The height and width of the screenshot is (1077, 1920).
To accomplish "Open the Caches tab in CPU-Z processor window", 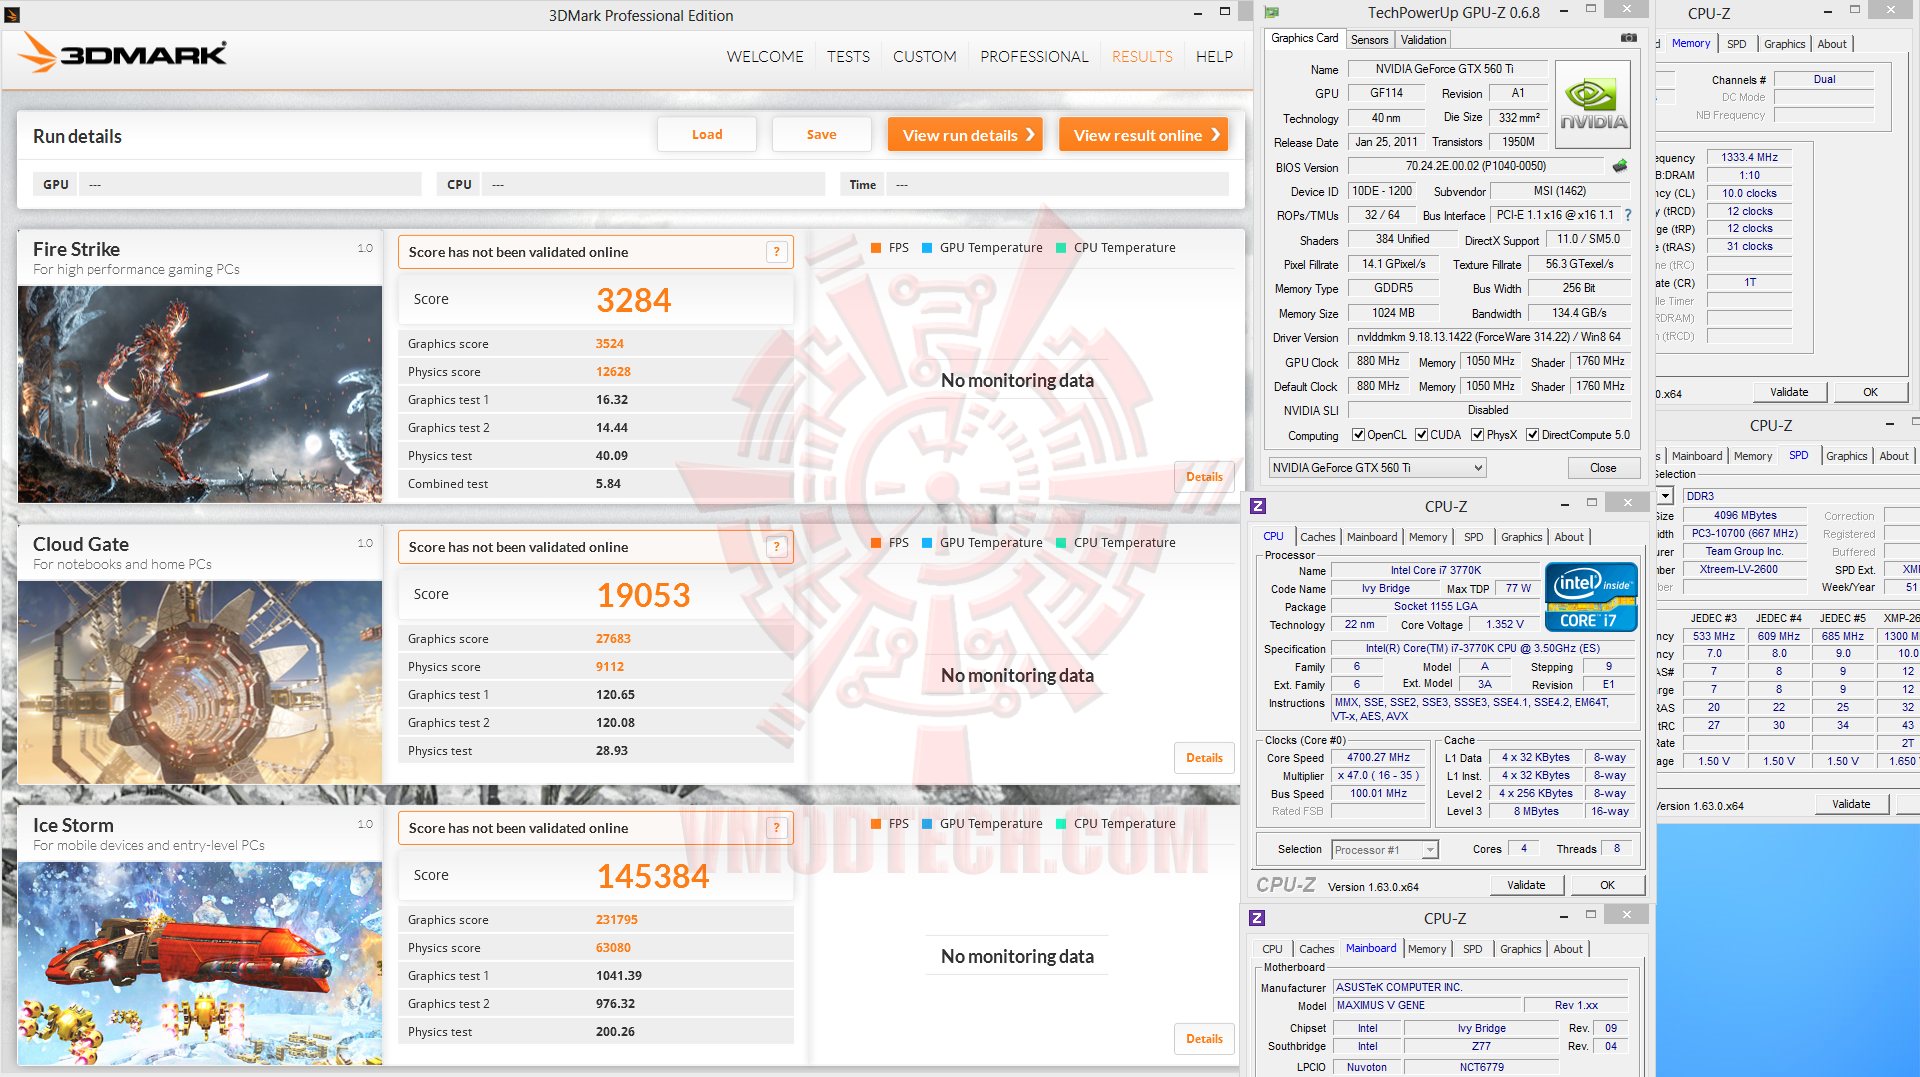I will (x=1317, y=537).
